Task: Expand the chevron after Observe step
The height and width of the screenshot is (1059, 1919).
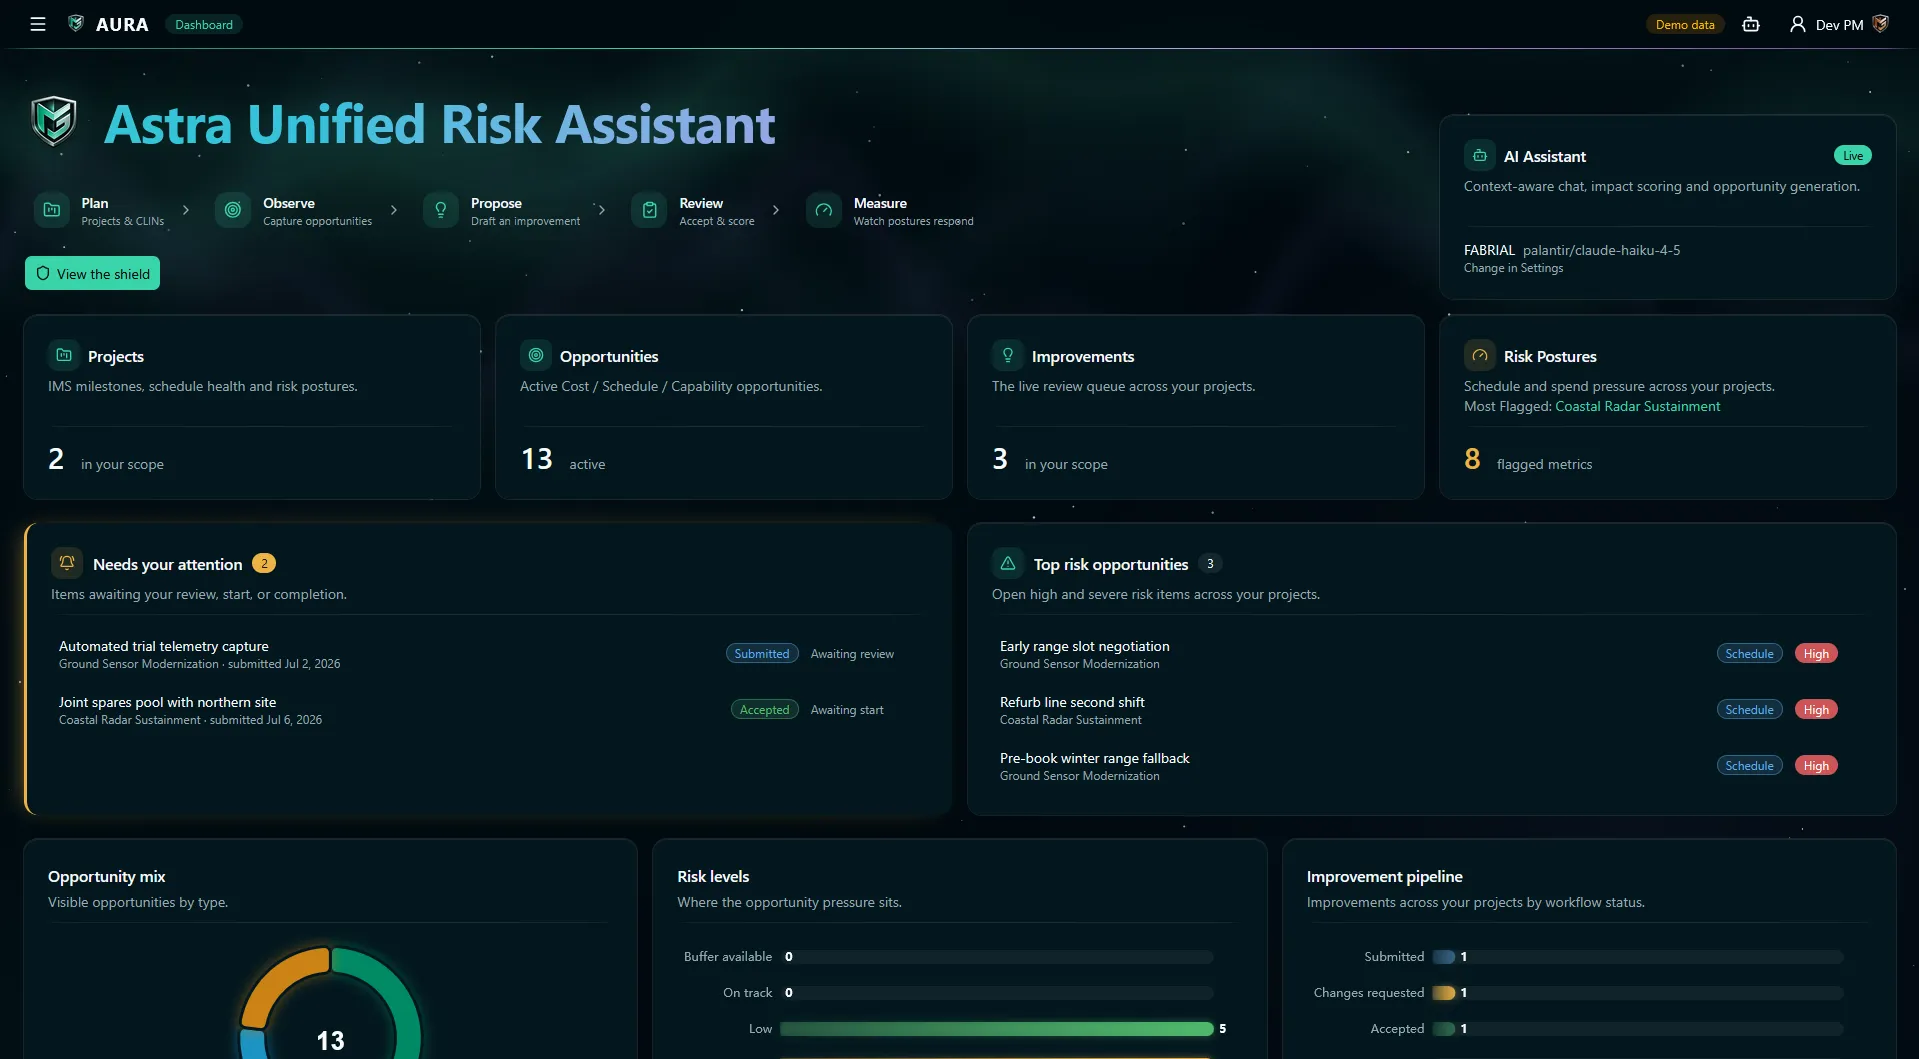Action: pyautogui.click(x=394, y=210)
